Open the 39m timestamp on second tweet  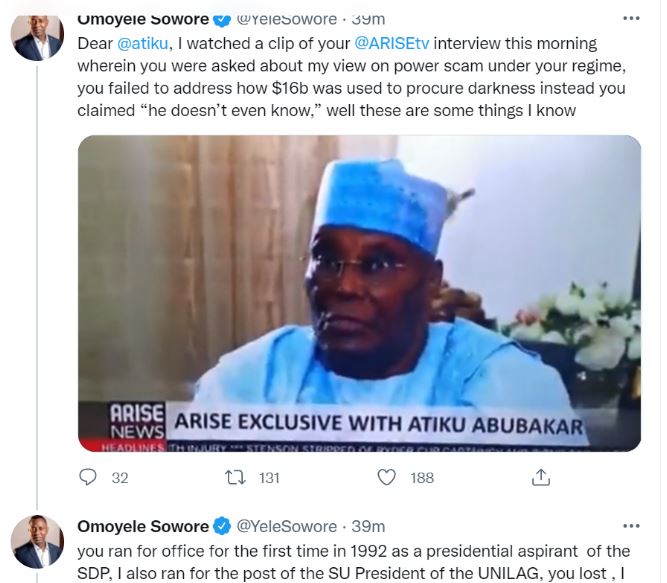coord(368,526)
